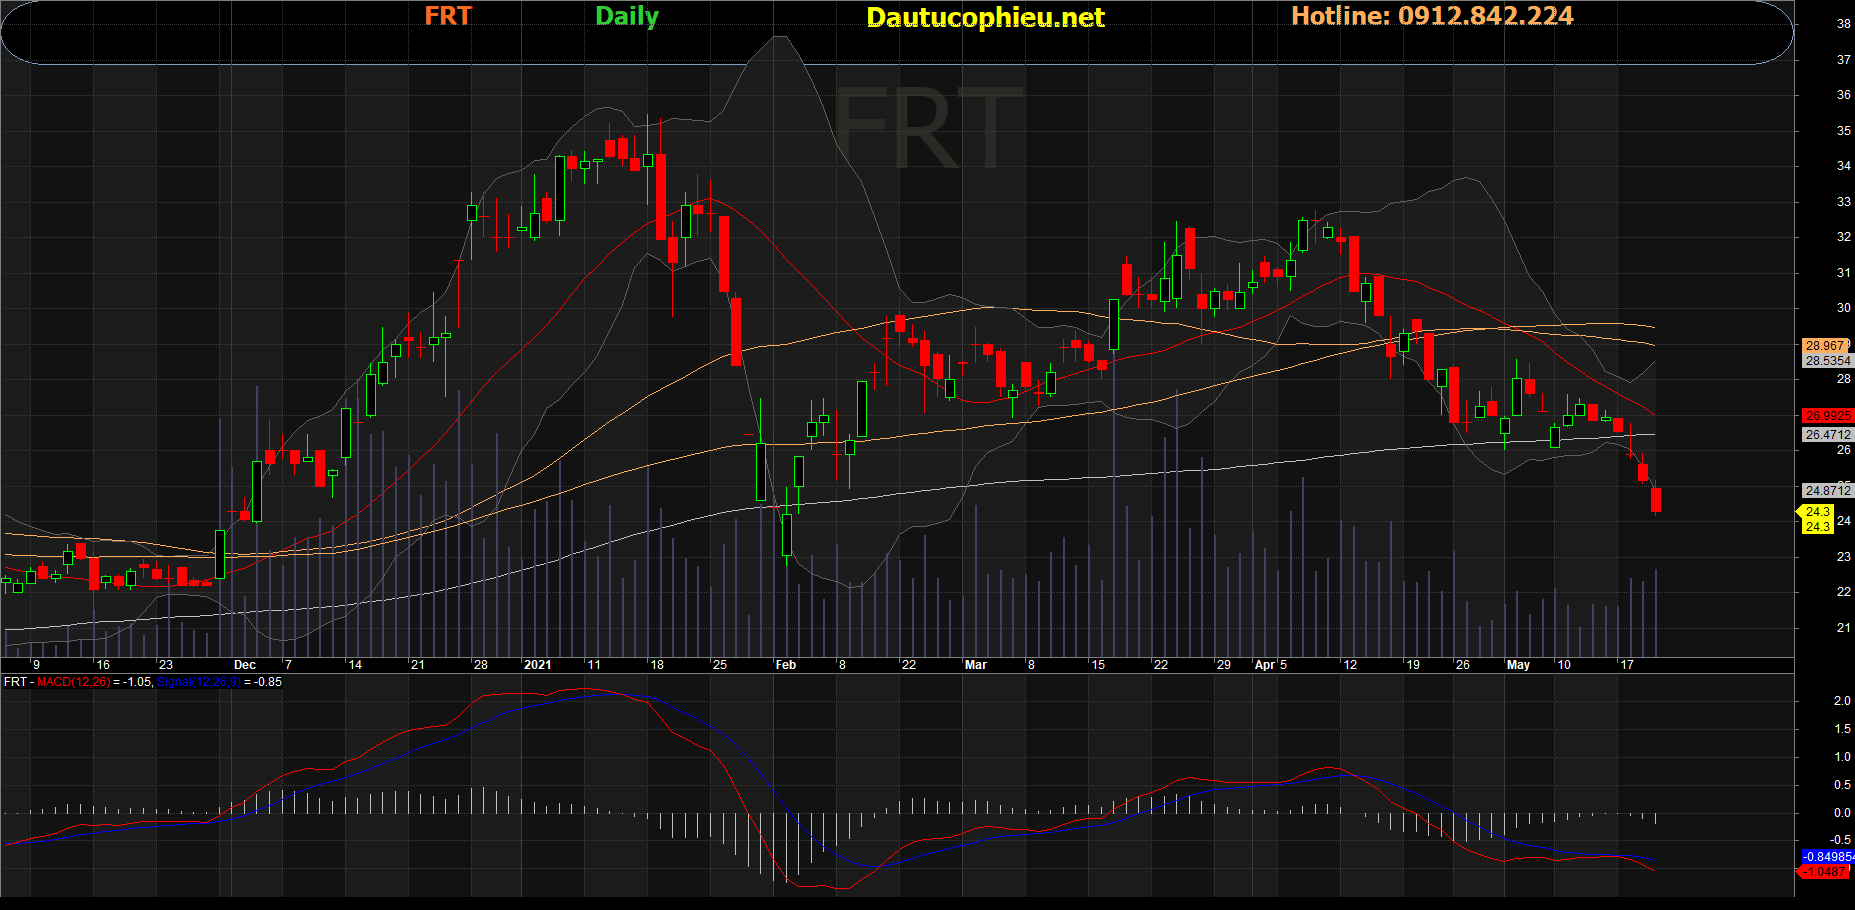Click the Feb label on time axis
1855x910 pixels.
786,665
